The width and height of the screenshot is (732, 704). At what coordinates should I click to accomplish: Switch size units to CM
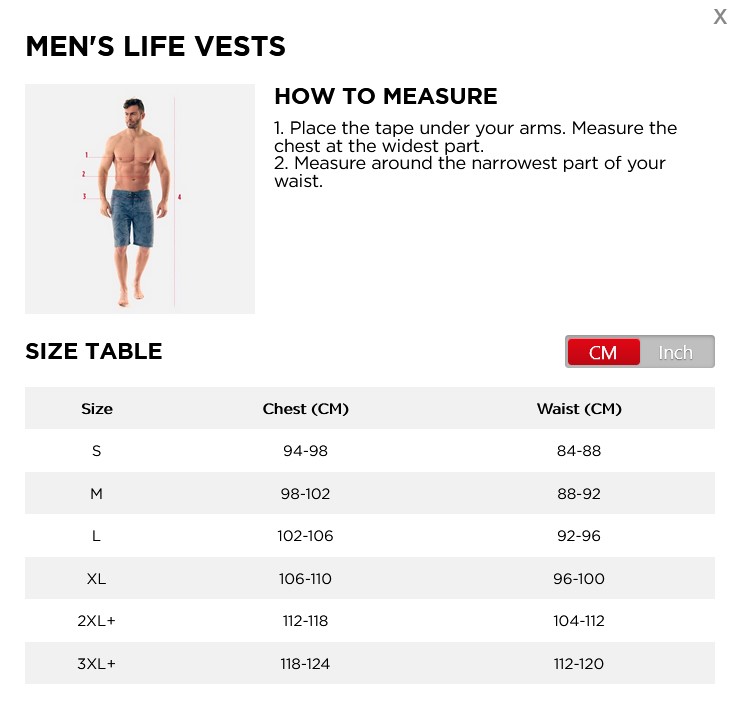603,352
